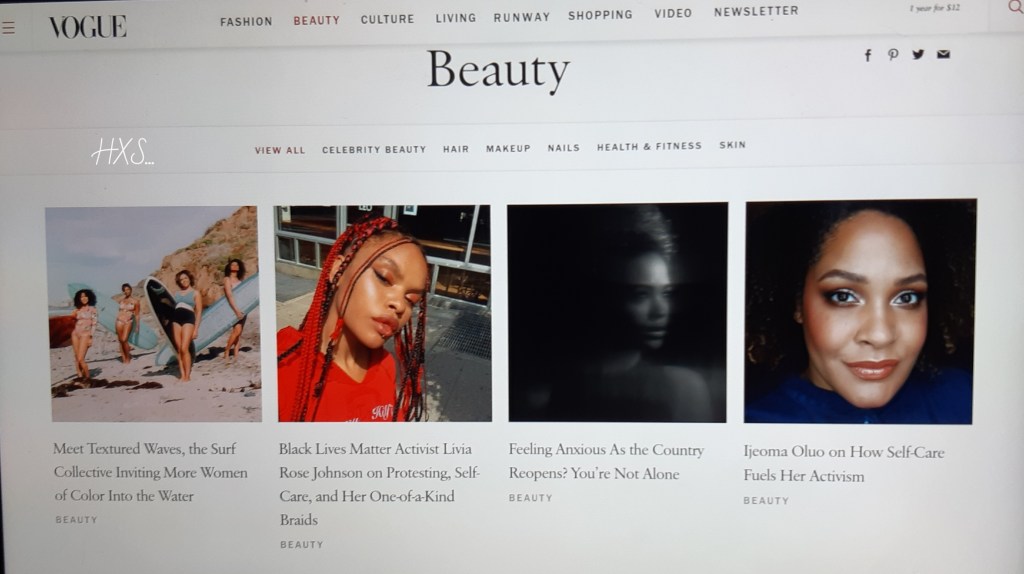Open the Fashion menu item
The width and height of the screenshot is (1024, 574).
246,22
